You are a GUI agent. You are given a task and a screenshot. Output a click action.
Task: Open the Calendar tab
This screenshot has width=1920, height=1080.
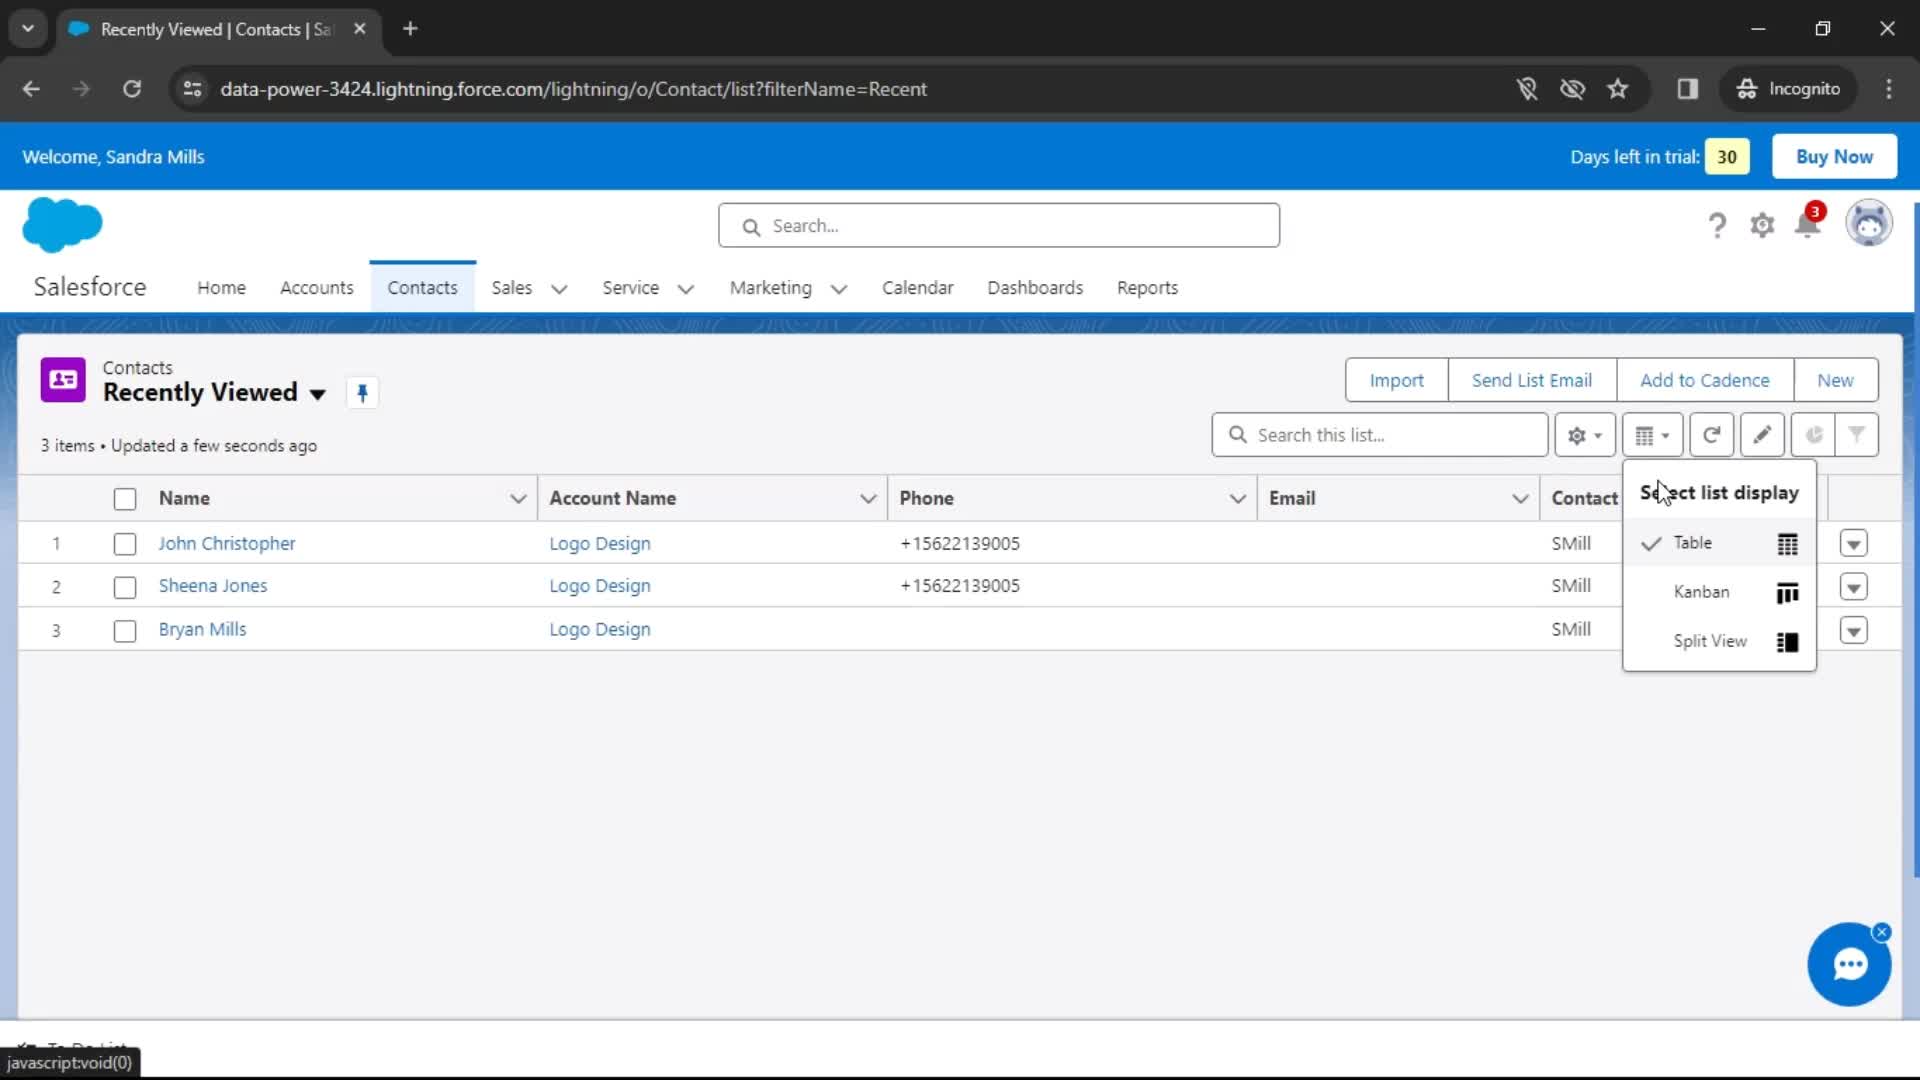click(x=917, y=288)
